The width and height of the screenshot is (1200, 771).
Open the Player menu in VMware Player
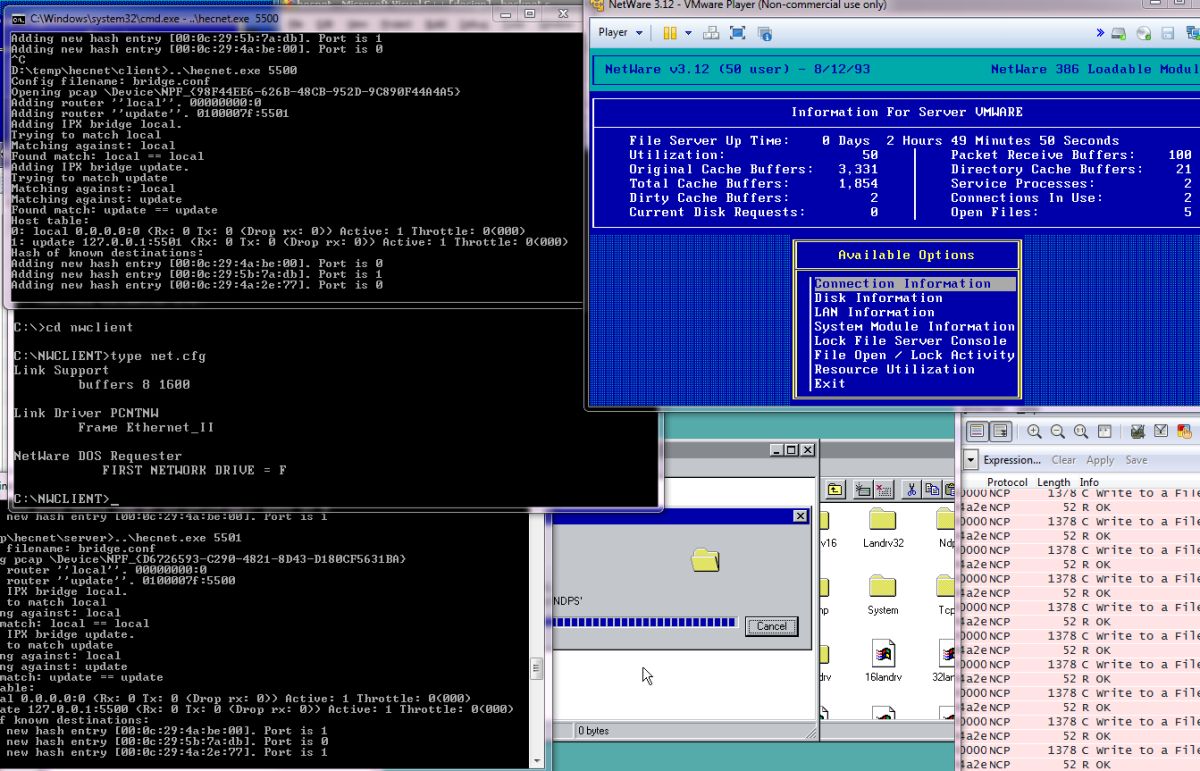click(619, 32)
